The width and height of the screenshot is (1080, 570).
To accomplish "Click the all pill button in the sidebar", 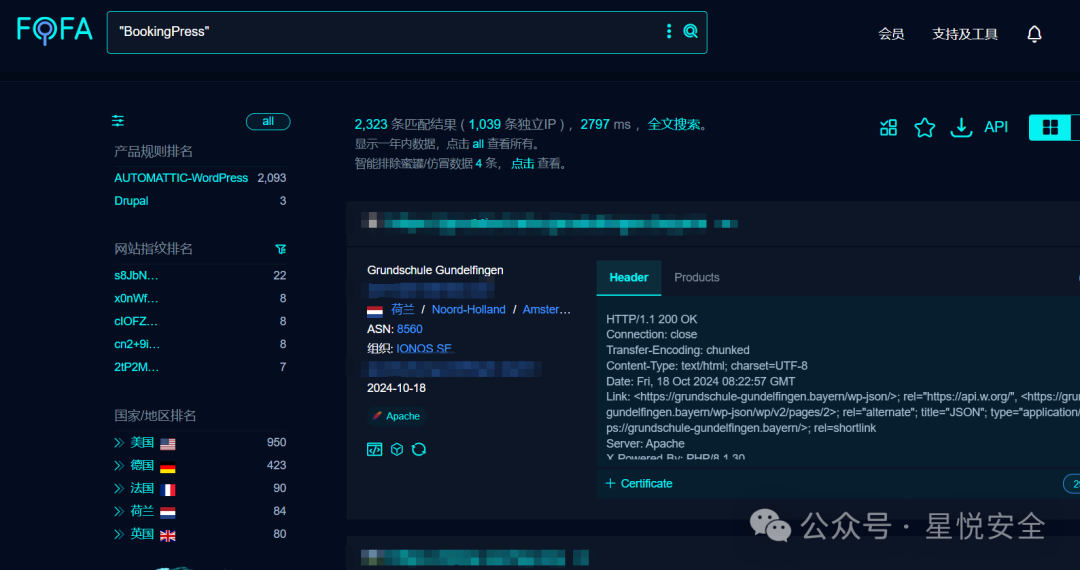I will coord(268,122).
